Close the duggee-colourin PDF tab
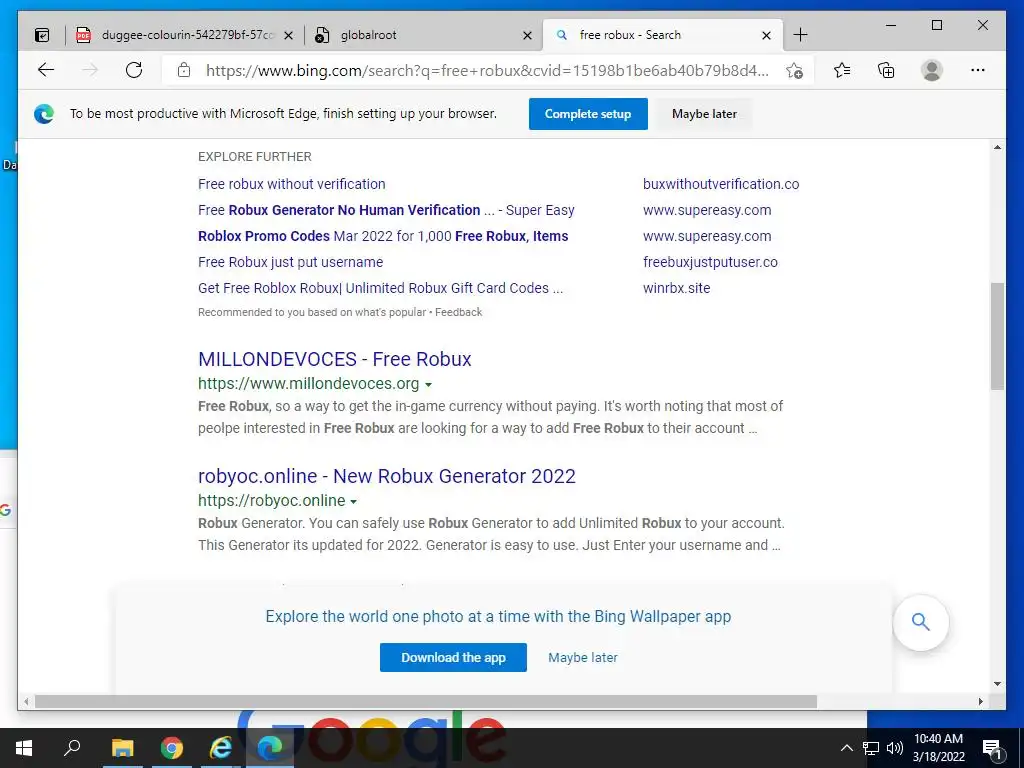This screenshot has width=1024, height=768. pos(288,35)
